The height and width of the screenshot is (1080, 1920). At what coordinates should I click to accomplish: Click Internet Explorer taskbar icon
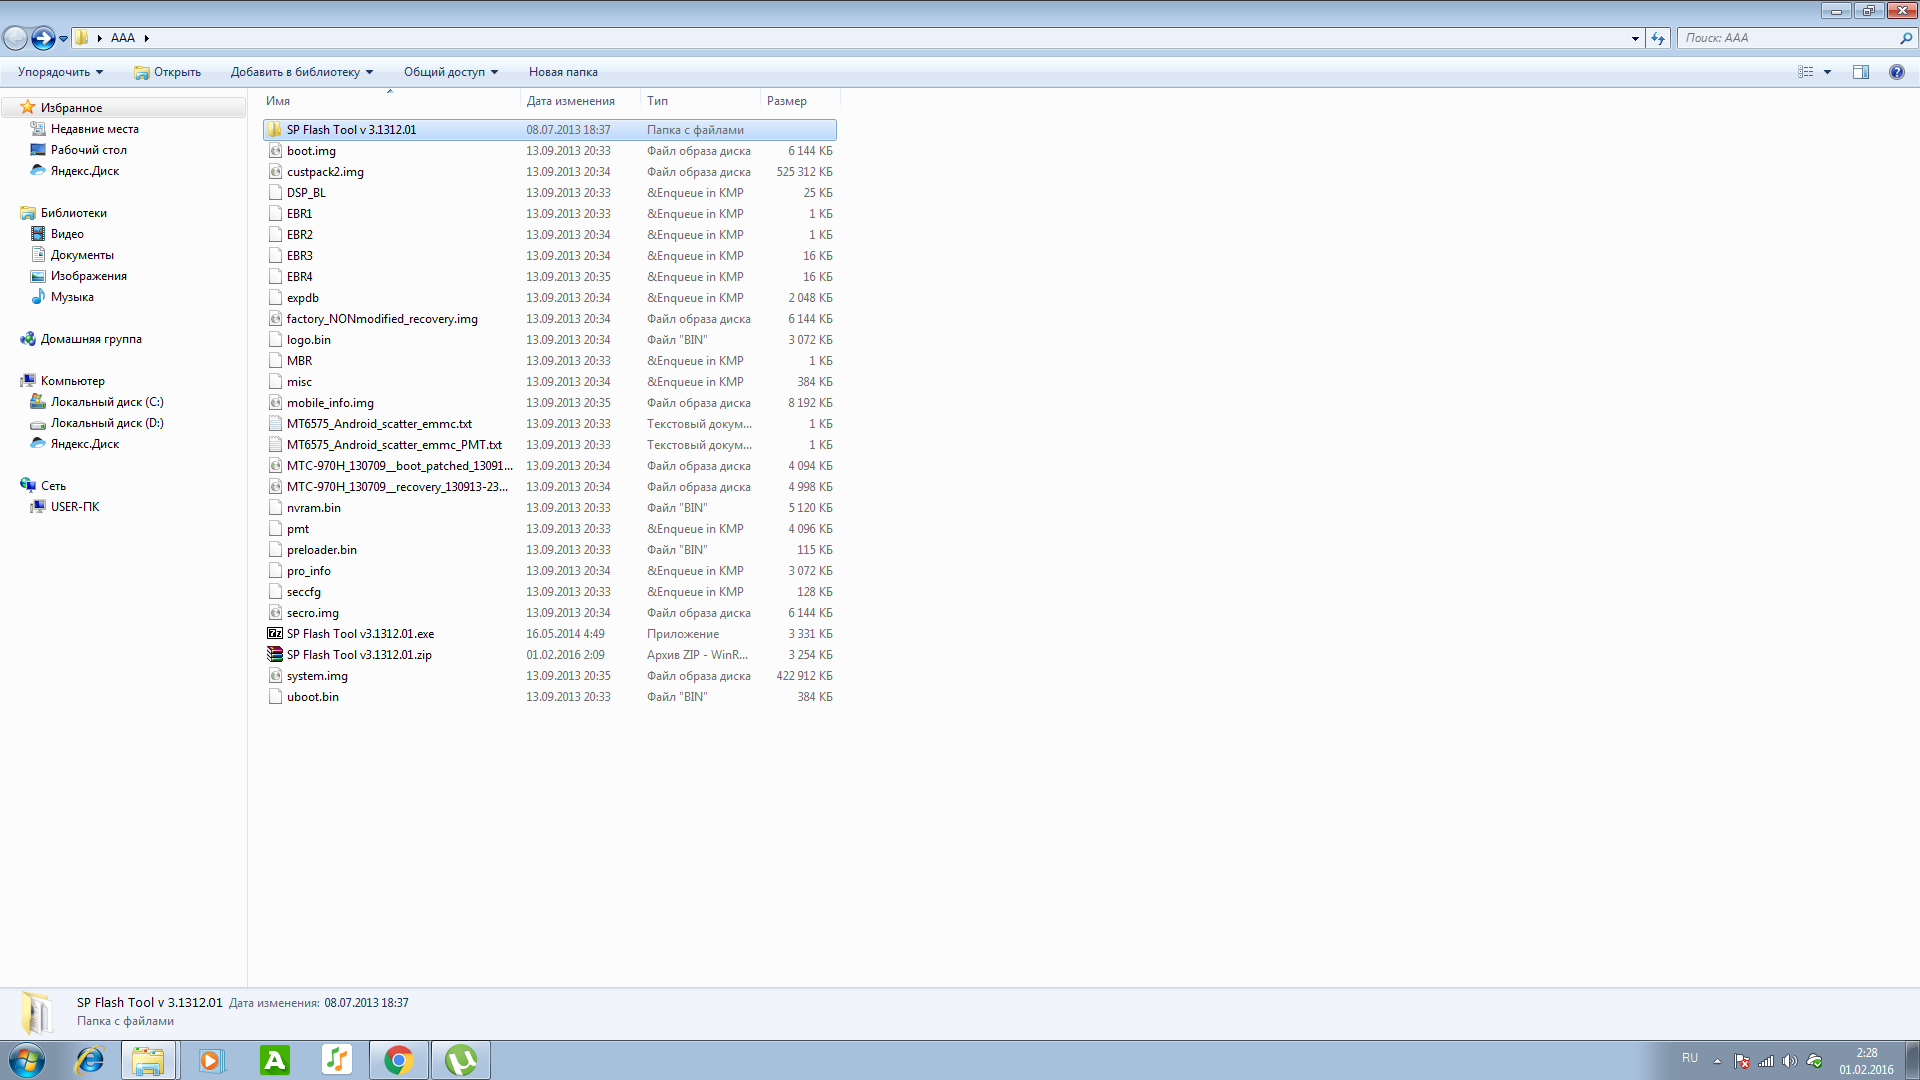pyautogui.click(x=90, y=1060)
